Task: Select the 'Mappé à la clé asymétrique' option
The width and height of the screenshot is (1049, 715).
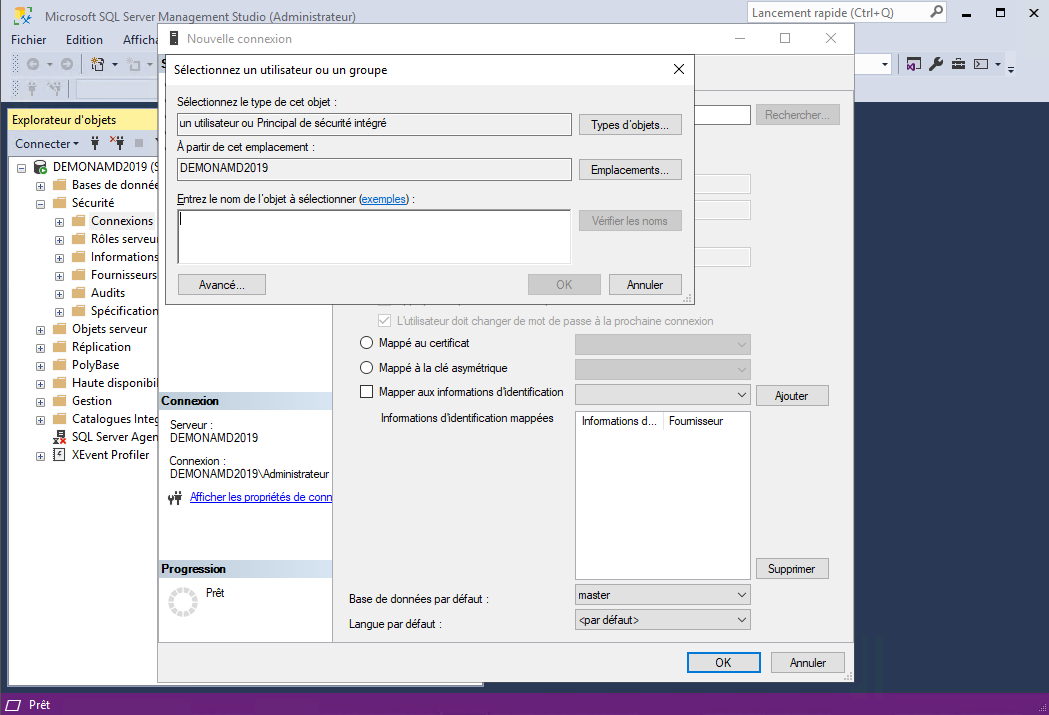Action: [x=366, y=368]
